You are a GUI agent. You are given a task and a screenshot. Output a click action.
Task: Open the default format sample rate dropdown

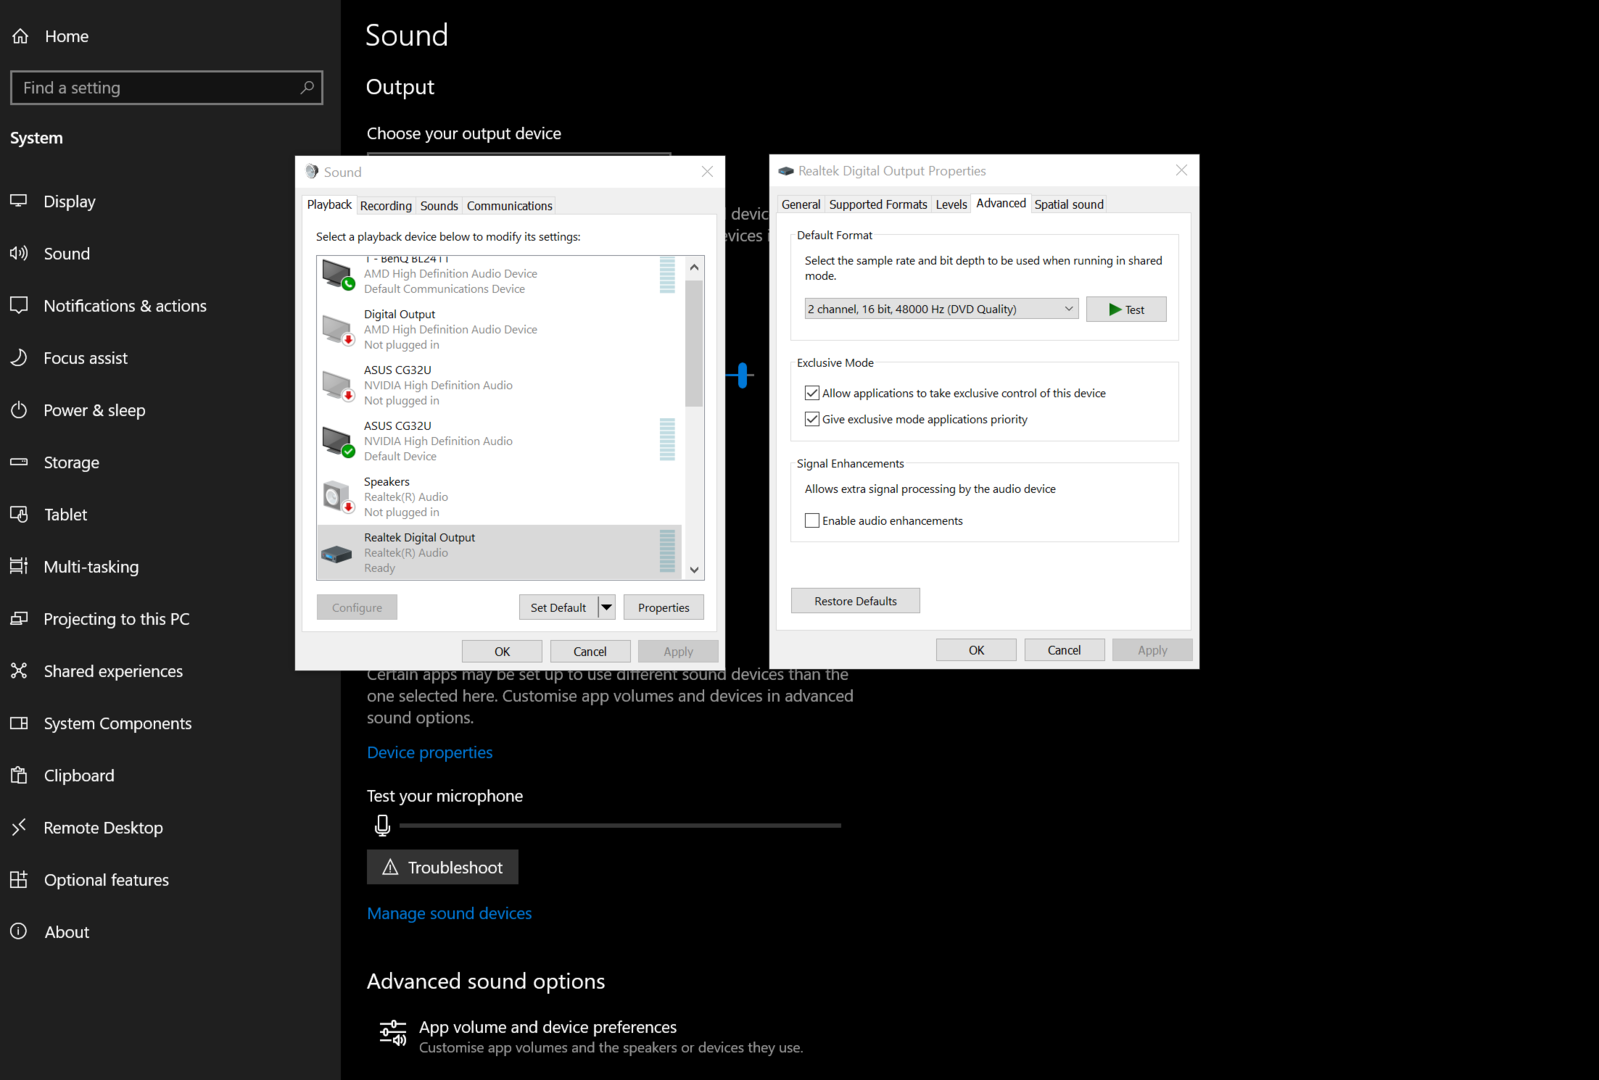tap(941, 309)
